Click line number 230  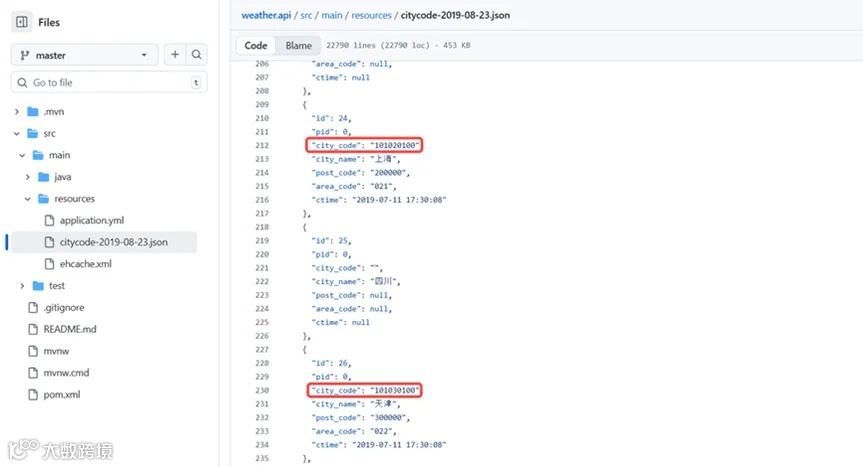[262, 390]
